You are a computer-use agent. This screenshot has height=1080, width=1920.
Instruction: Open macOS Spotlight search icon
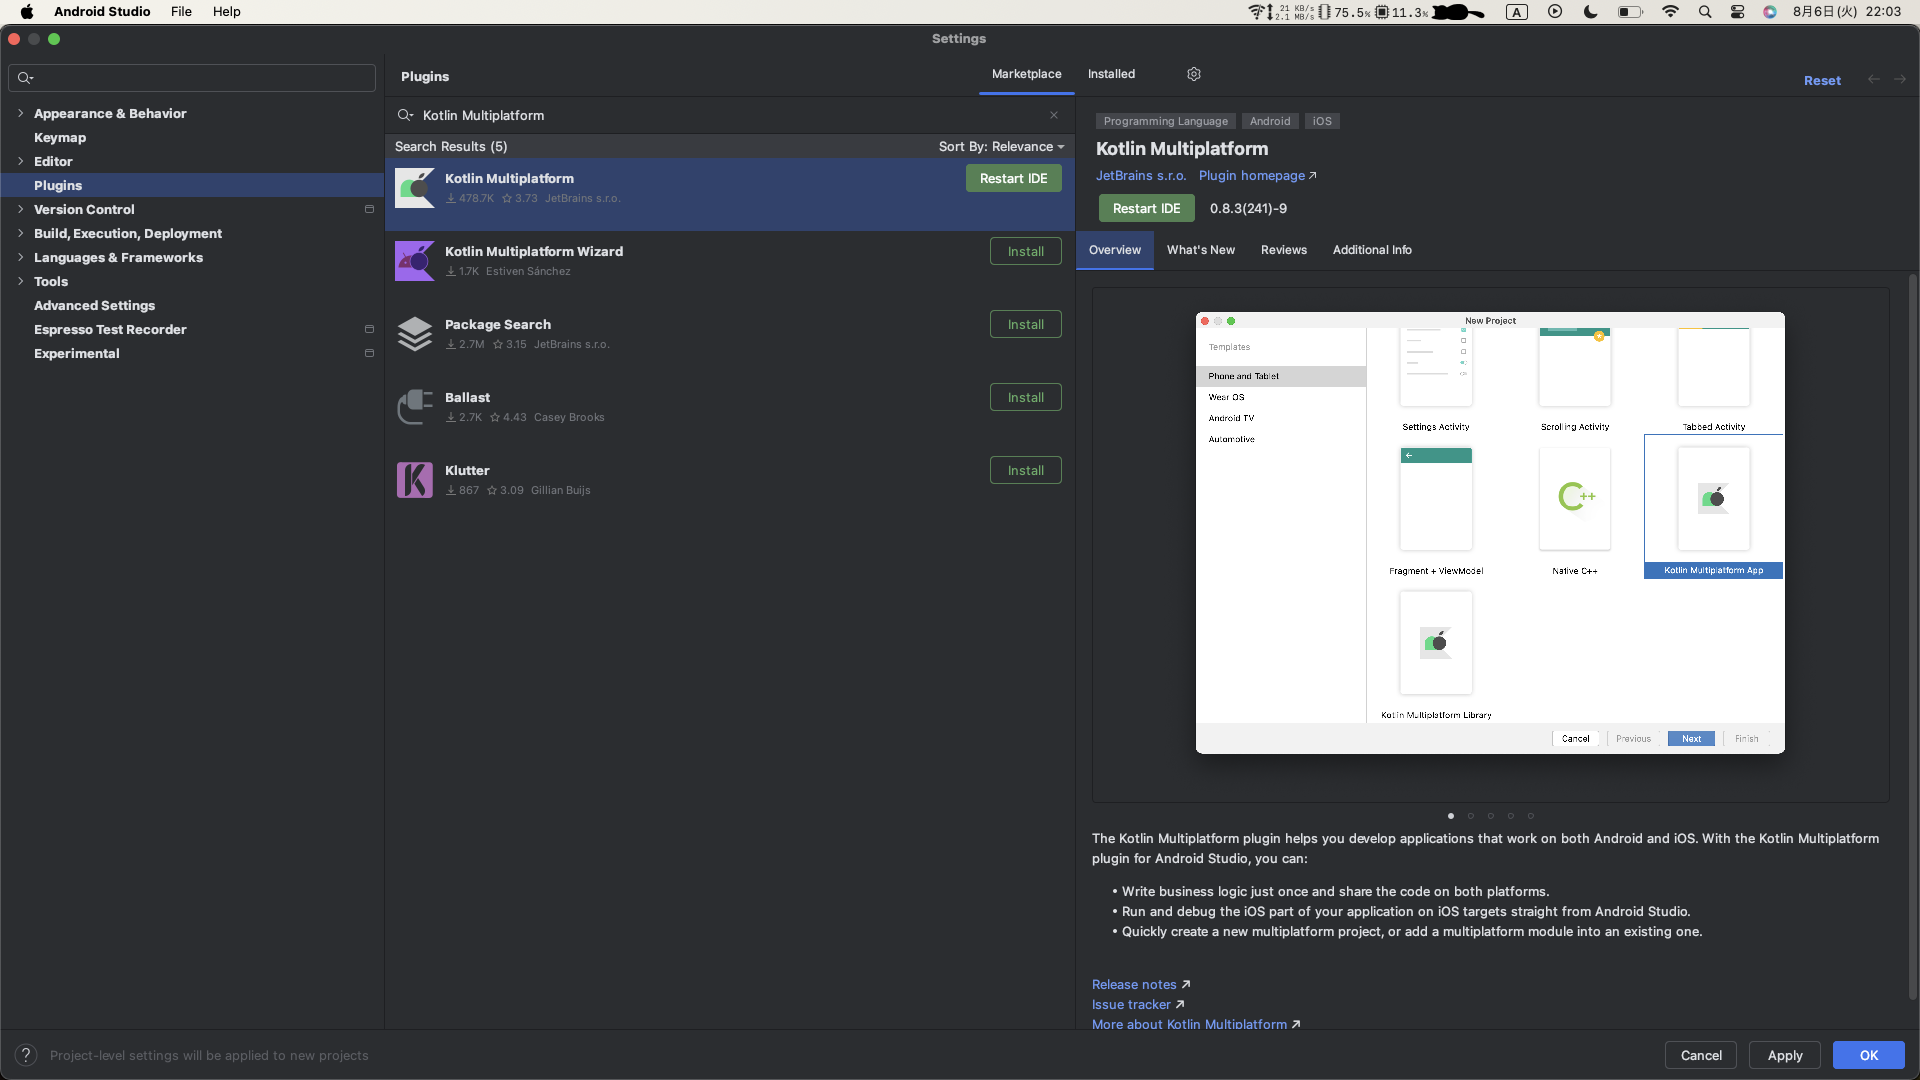tap(1705, 12)
